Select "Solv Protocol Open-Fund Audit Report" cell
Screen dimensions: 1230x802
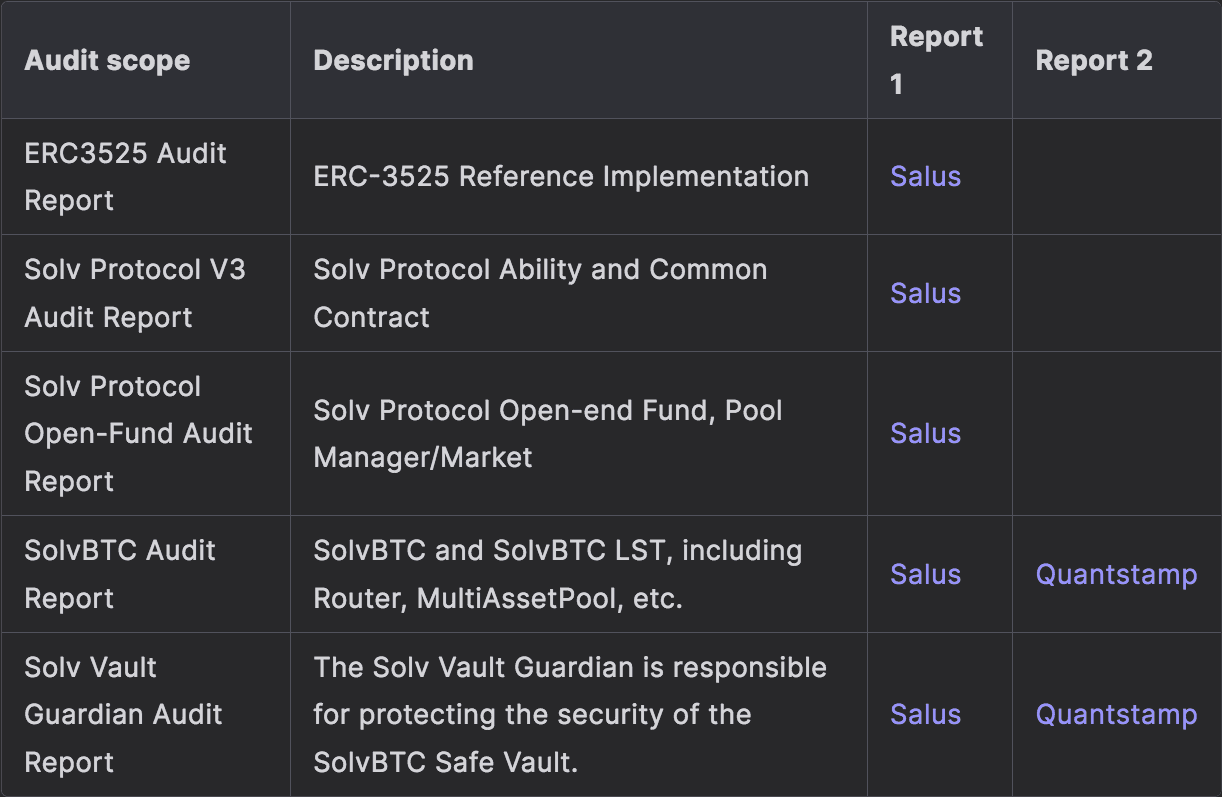pos(138,433)
